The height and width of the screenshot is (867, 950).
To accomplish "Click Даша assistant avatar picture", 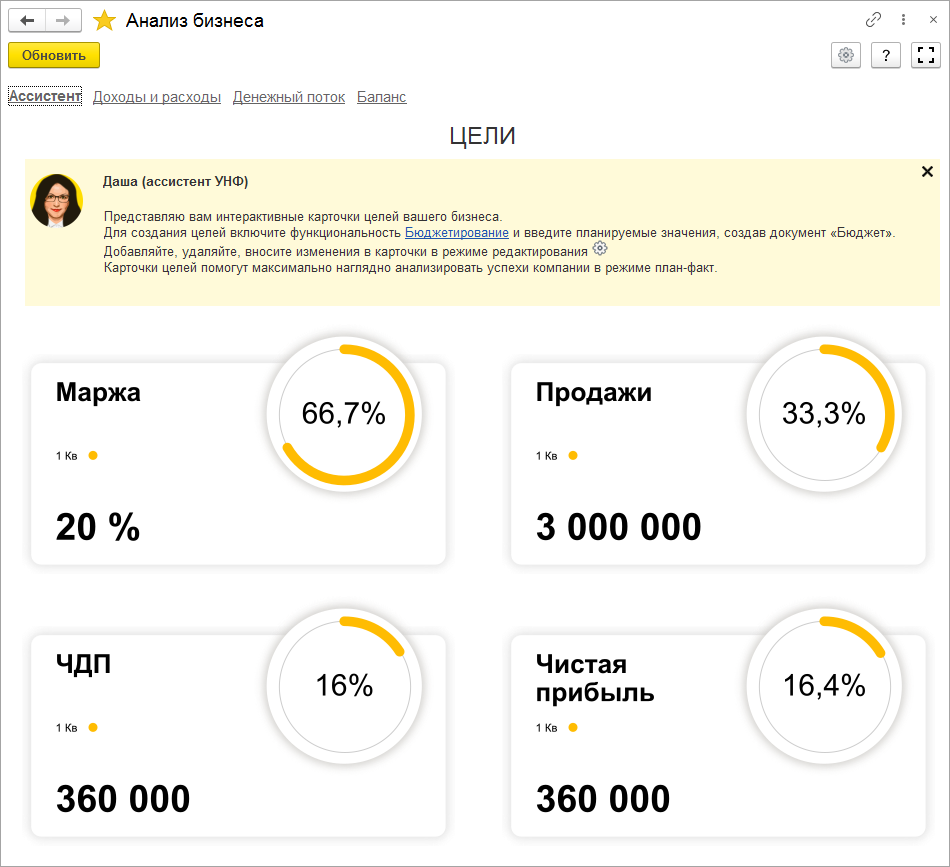I will coord(56,201).
